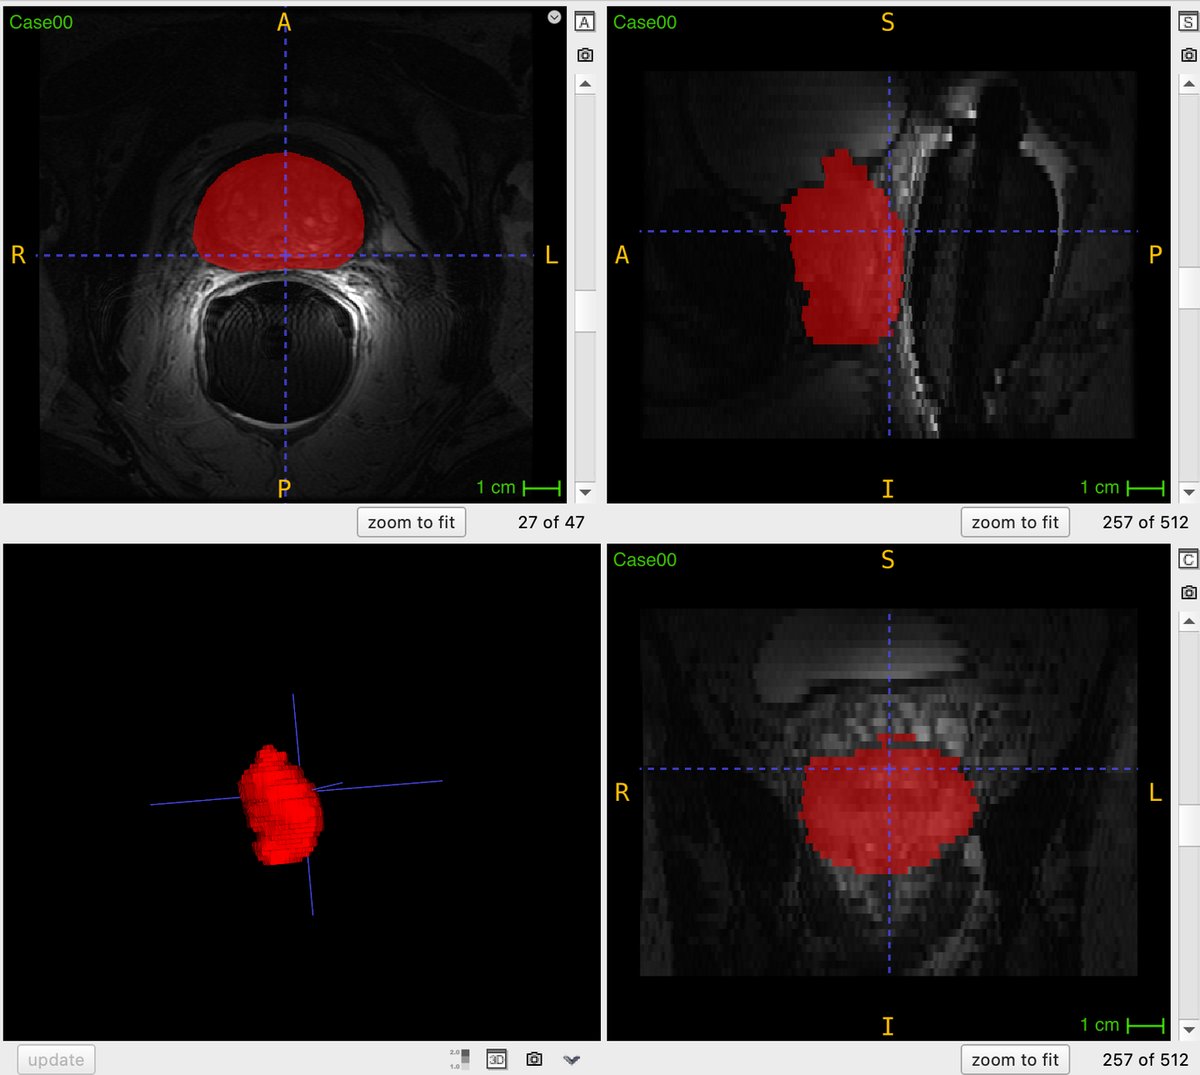Click the up arrow on the sagittal slice scrollbar

(x=1188, y=83)
